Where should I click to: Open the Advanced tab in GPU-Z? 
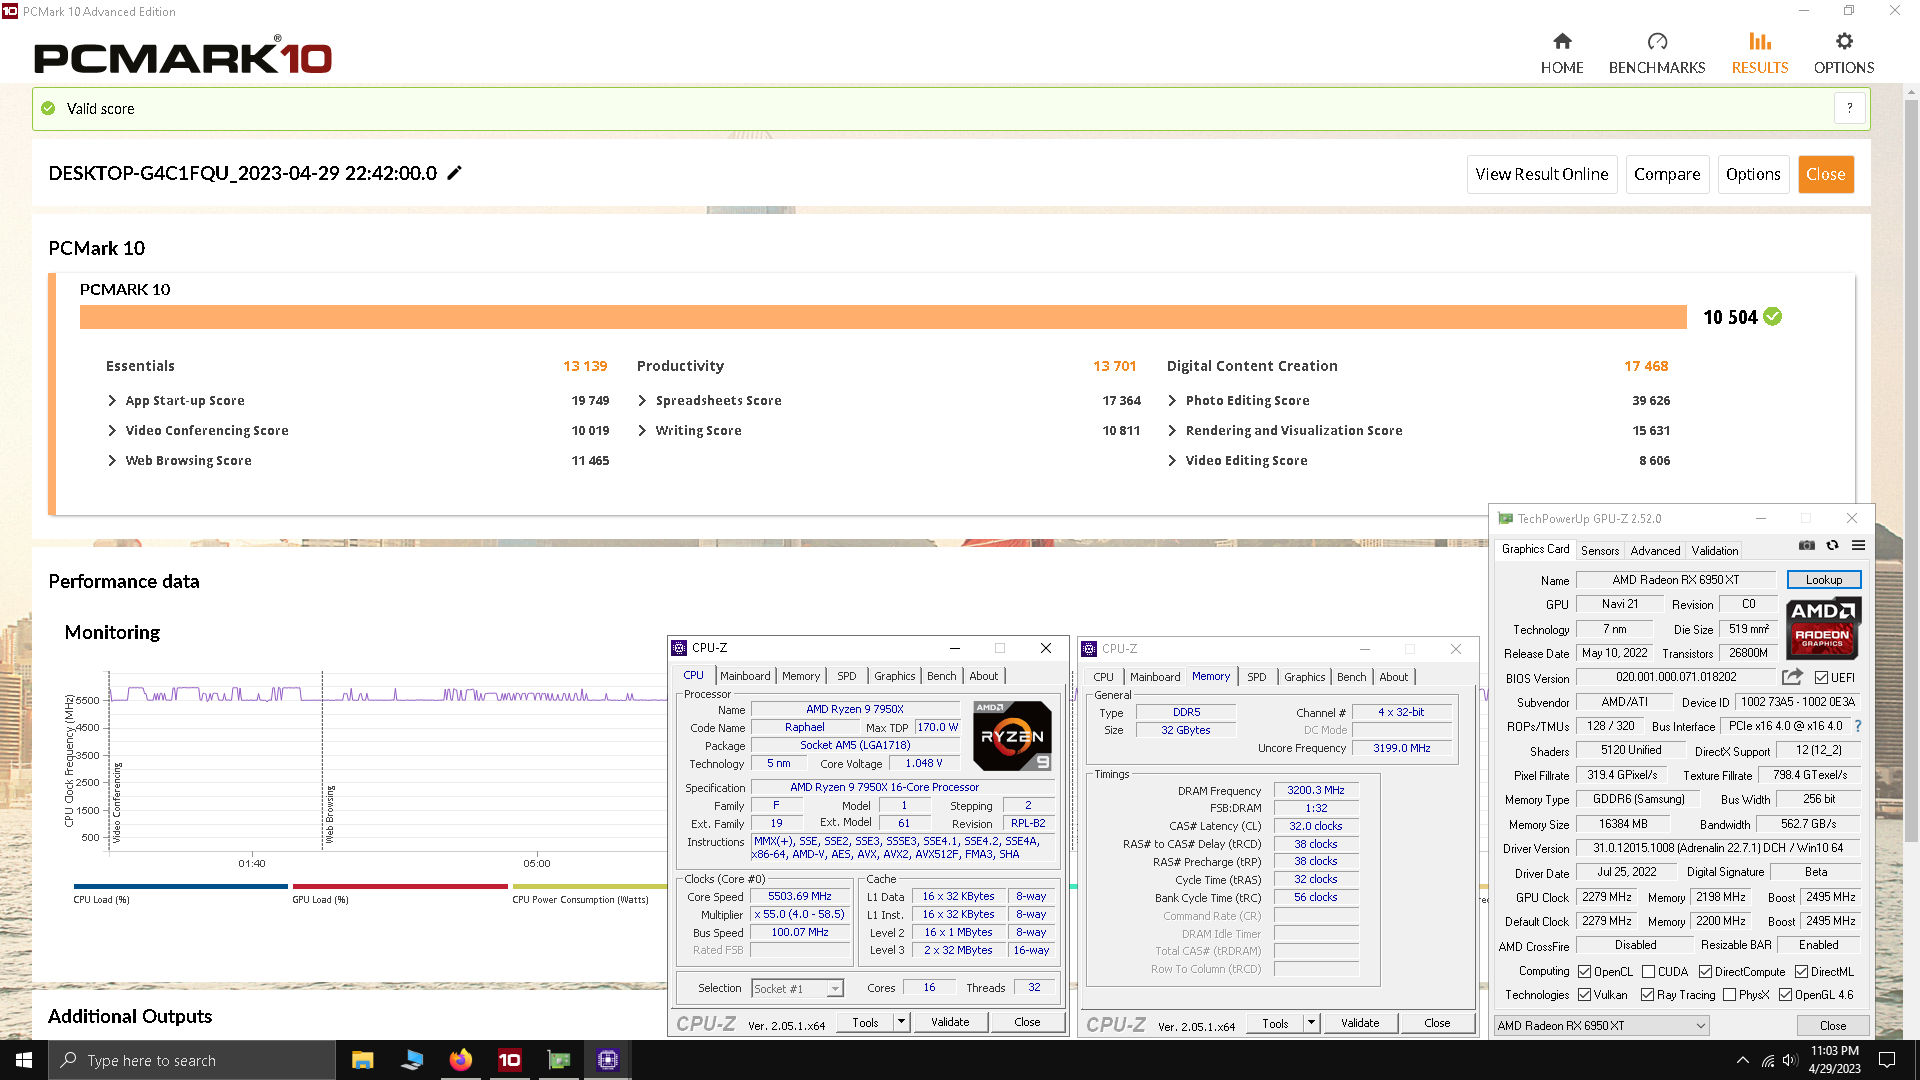[1655, 551]
